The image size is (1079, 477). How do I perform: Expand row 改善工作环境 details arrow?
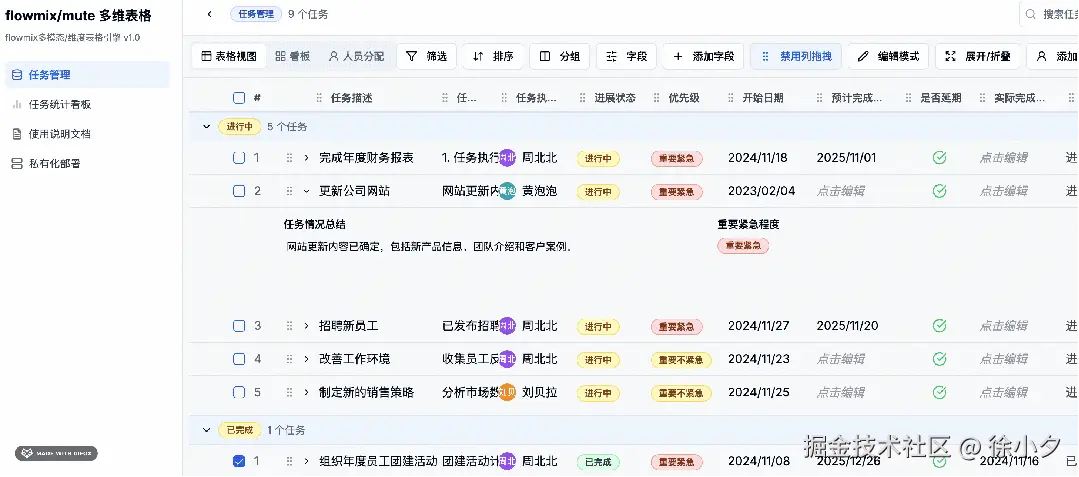(307, 359)
